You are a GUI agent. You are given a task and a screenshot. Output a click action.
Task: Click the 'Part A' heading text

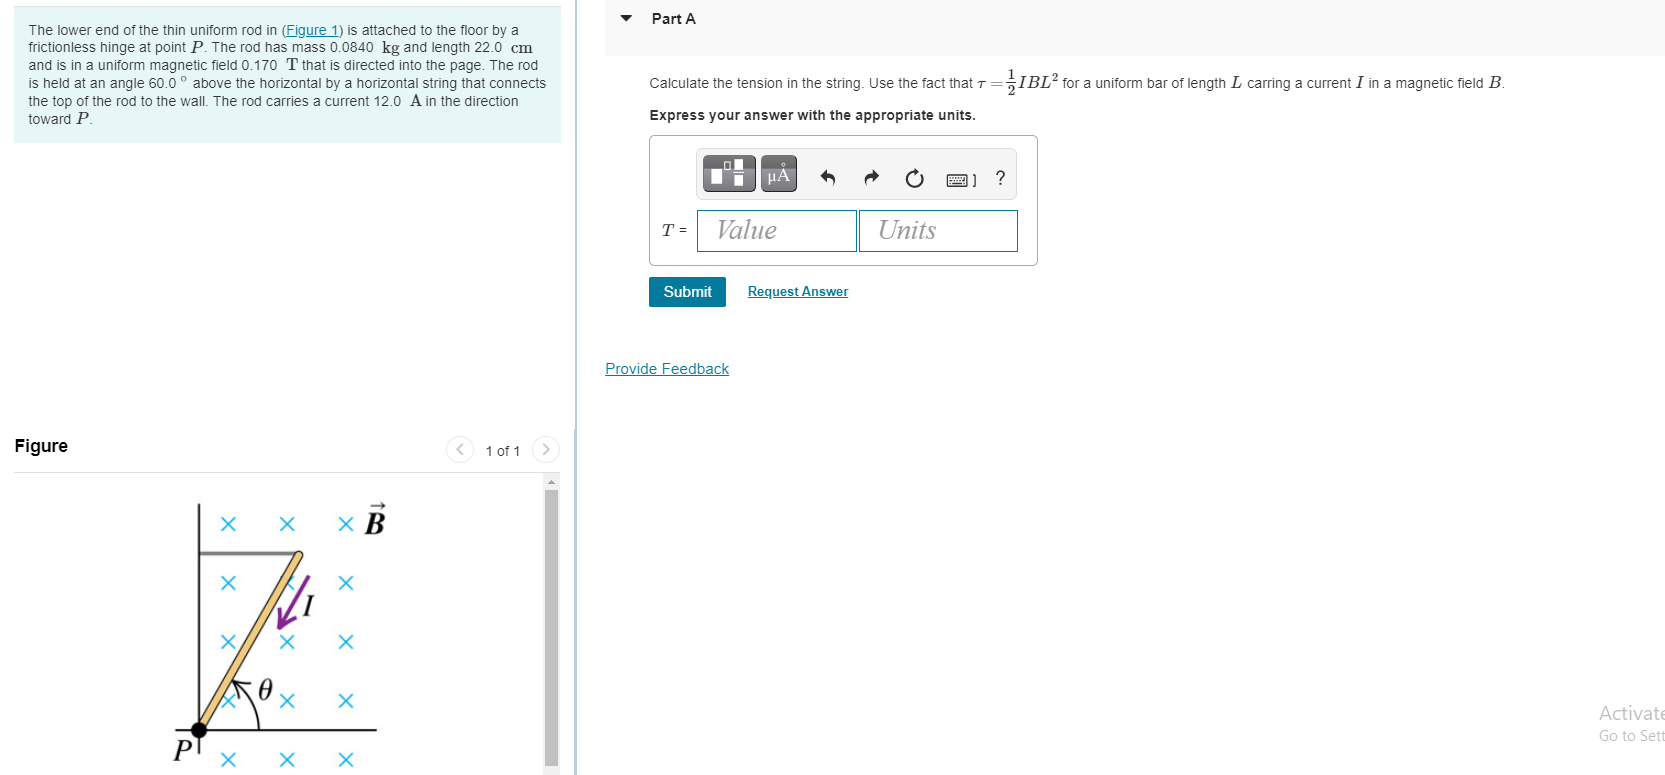(673, 19)
